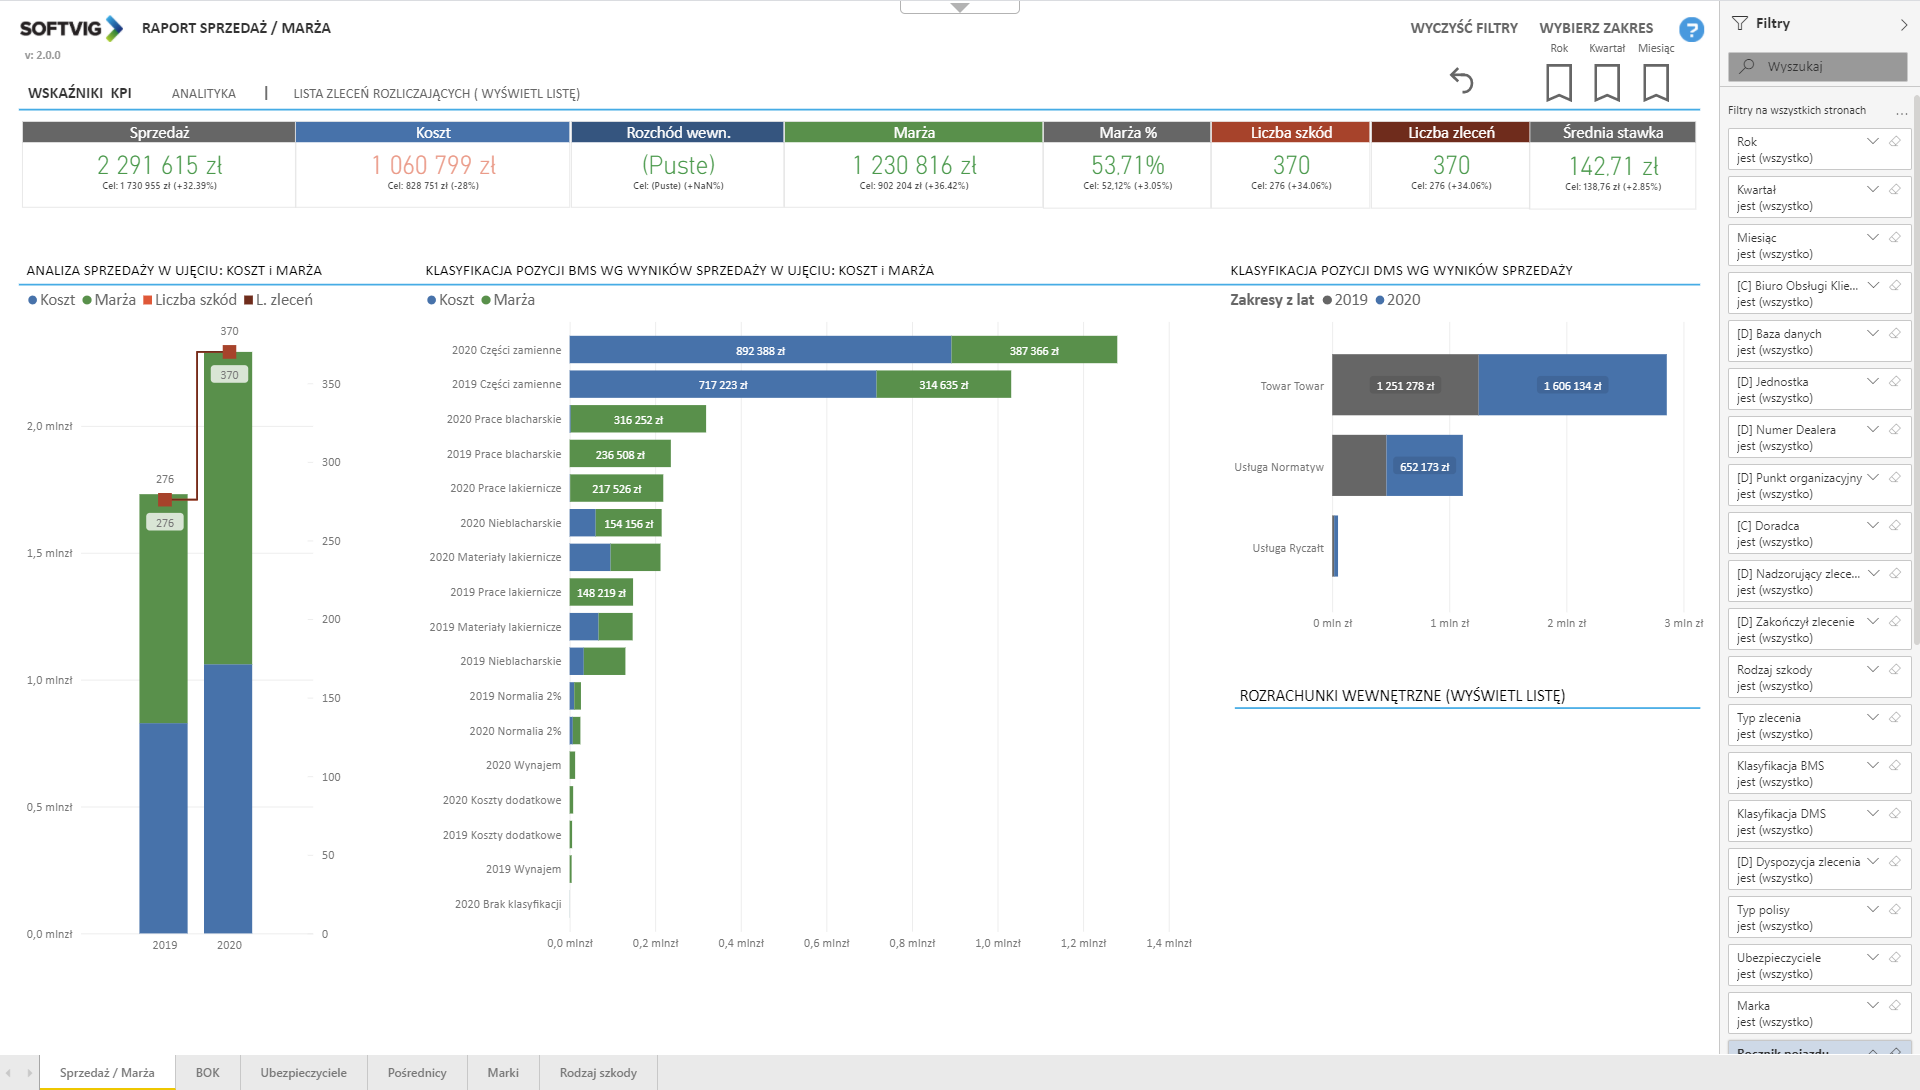The image size is (1920, 1090).
Task: Click the Rok bookmark icon
Action: point(1558,82)
